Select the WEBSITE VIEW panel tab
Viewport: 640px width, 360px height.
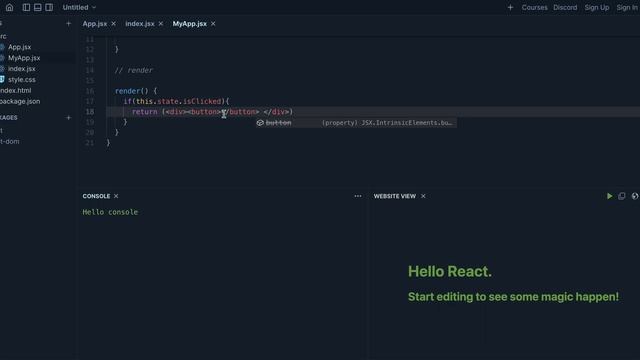pyautogui.click(x=395, y=196)
